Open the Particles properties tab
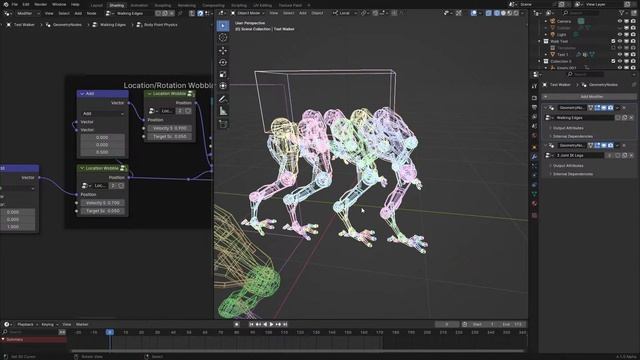The height and width of the screenshot is (360, 640). (x=534, y=166)
